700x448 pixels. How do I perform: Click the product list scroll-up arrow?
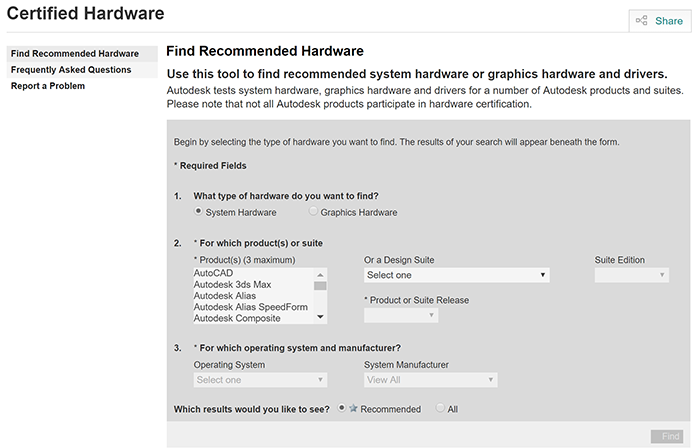point(320,274)
